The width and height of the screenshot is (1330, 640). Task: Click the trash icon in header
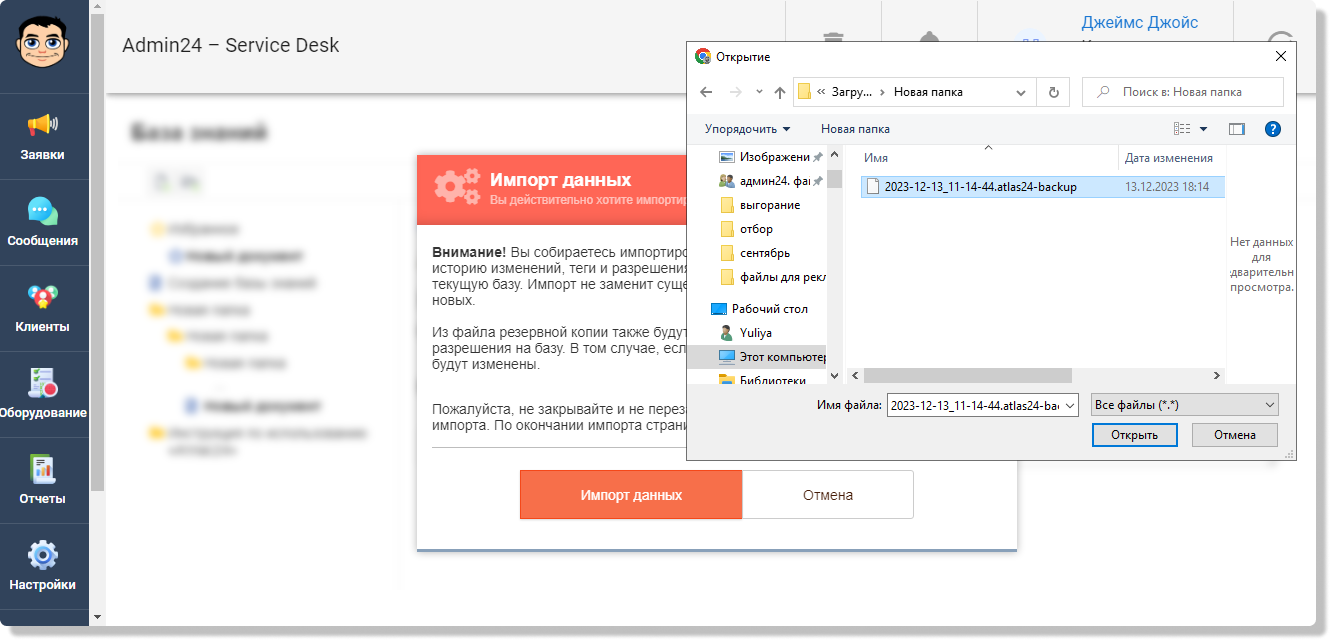click(x=833, y=38)
